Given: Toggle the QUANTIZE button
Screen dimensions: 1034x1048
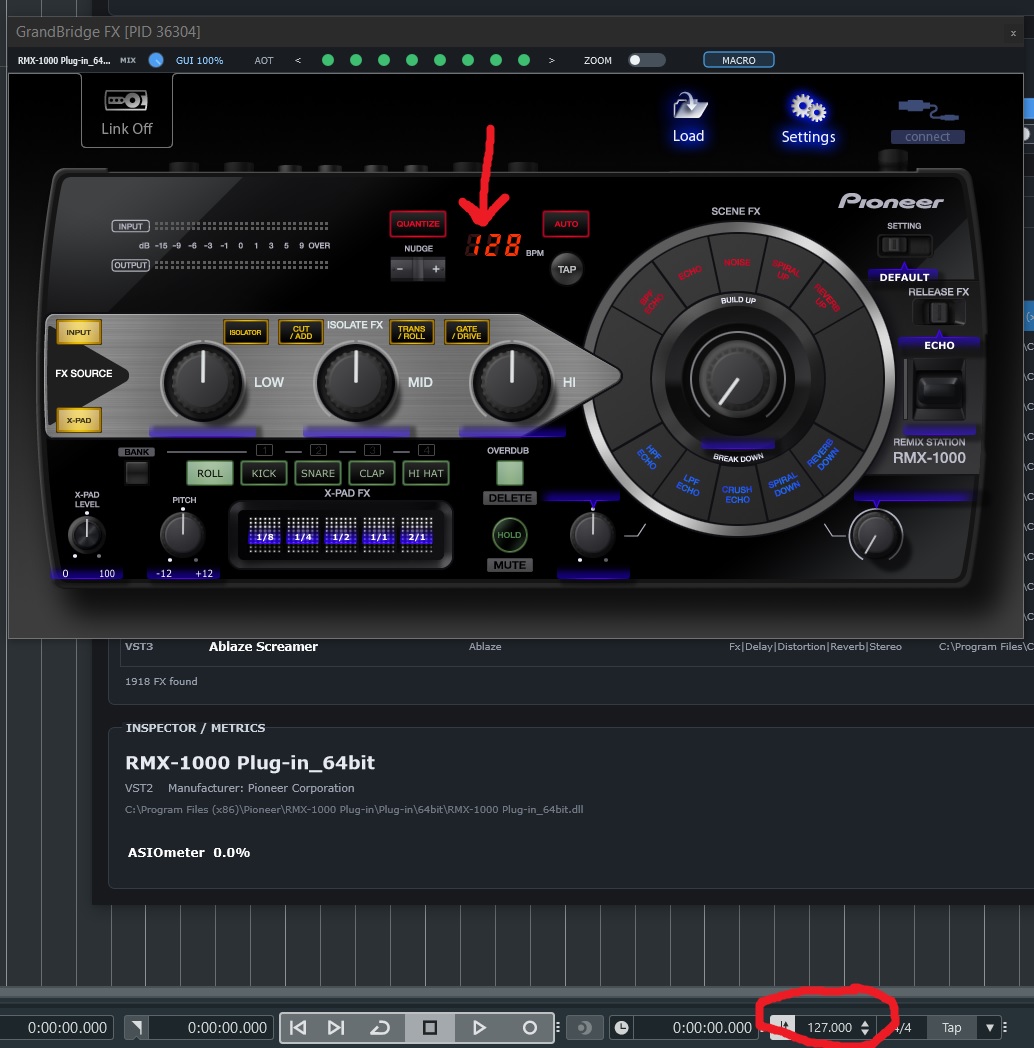Looking at the screenshot, I should coord(418,224).
